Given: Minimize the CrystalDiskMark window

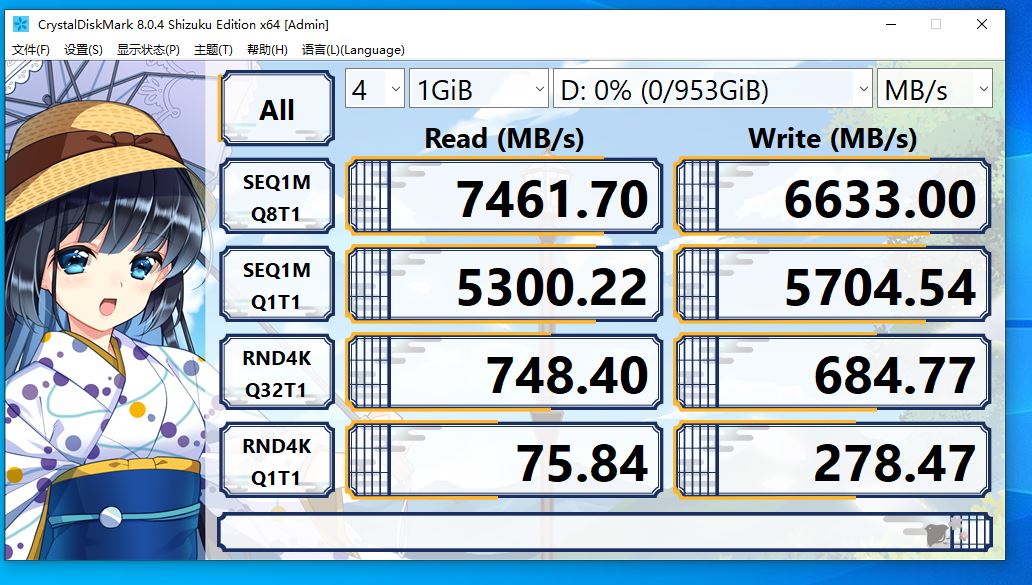Looking at the screenshot, I should (x=891, y=24).
